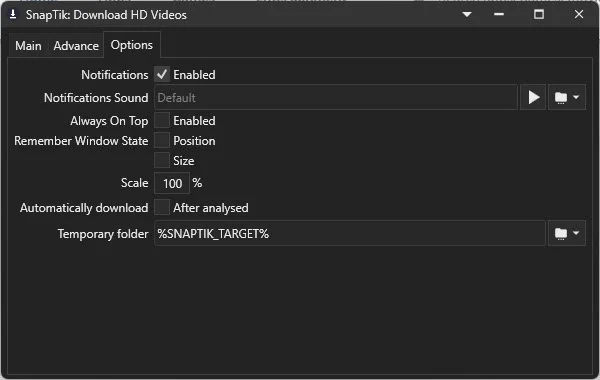Click the SnapTik download app icon
Screen dimensions: 600x380
(13, 15)
